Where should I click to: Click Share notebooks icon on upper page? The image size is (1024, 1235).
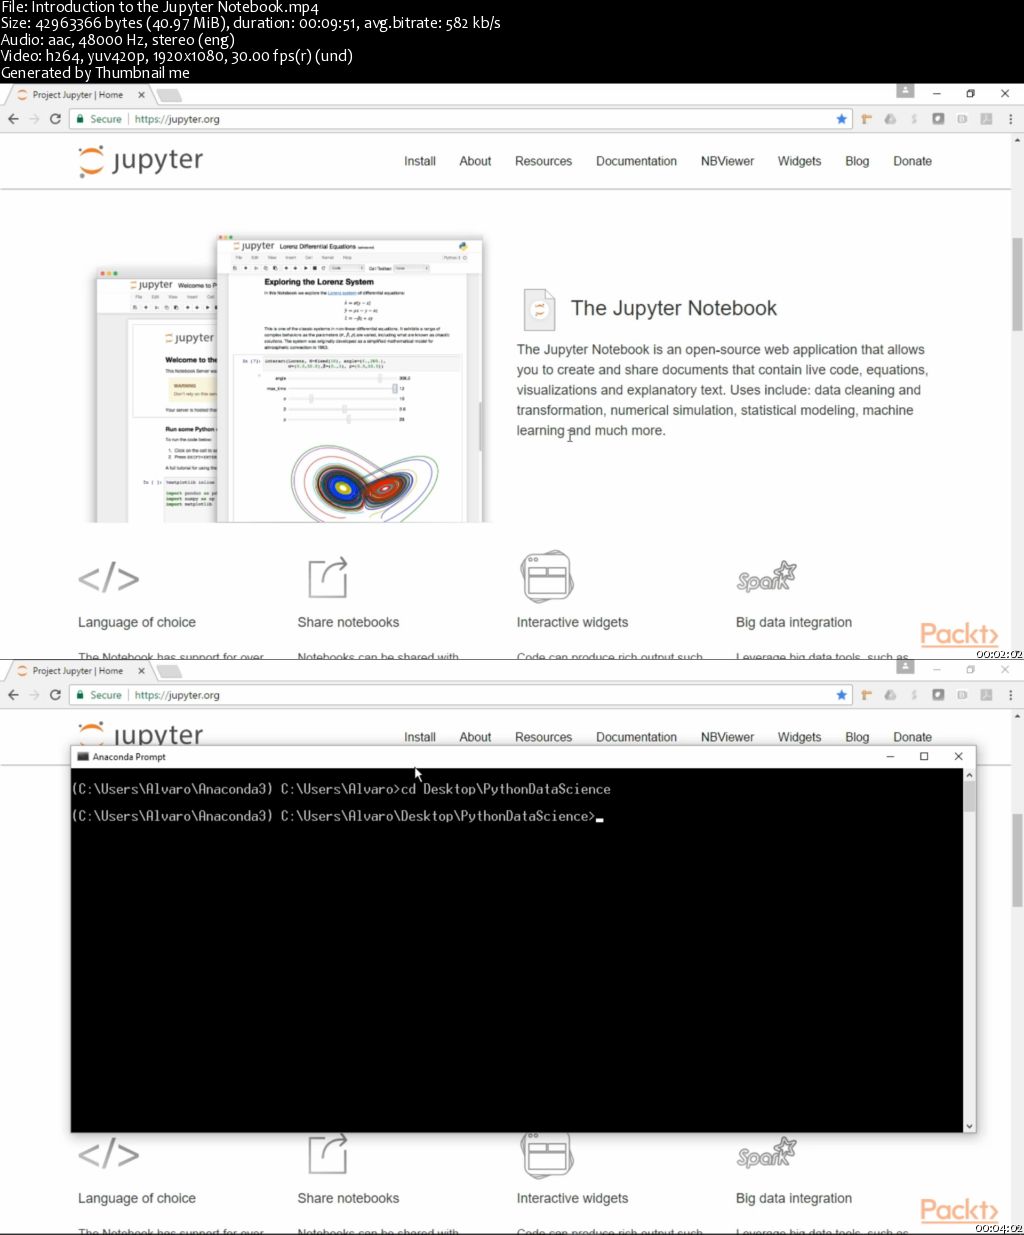(328, 578)
